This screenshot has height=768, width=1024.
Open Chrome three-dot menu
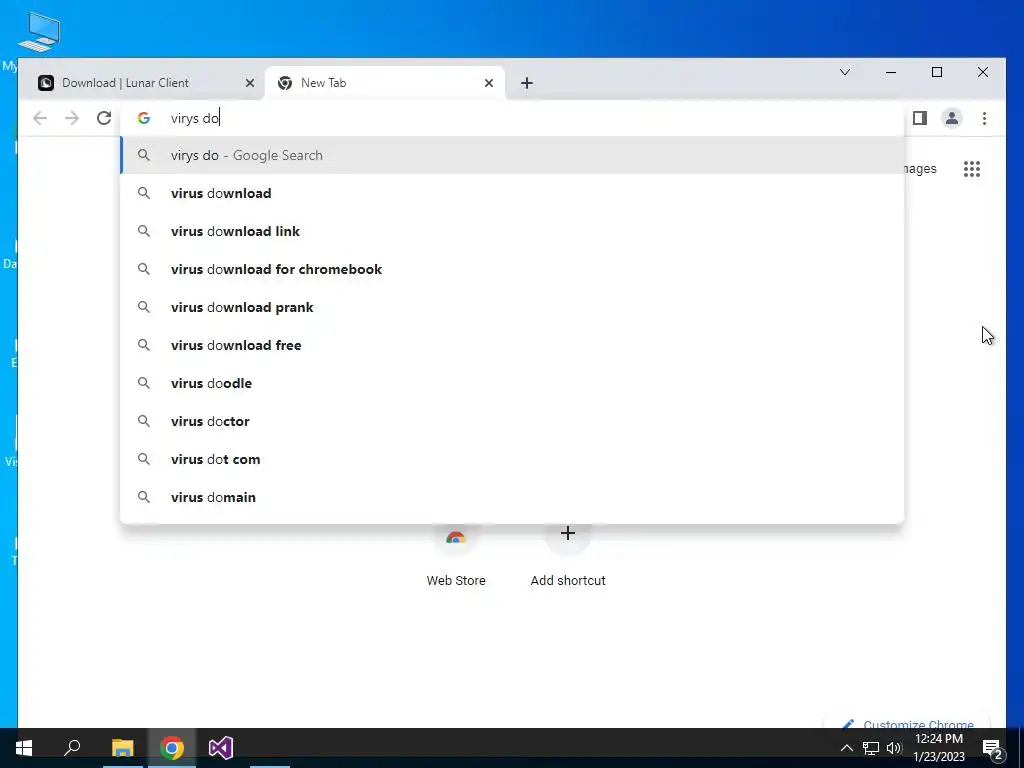[x=984, y=118]
